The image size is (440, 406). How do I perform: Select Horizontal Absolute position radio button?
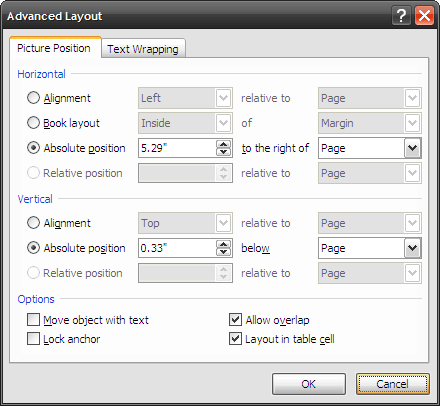33,148
